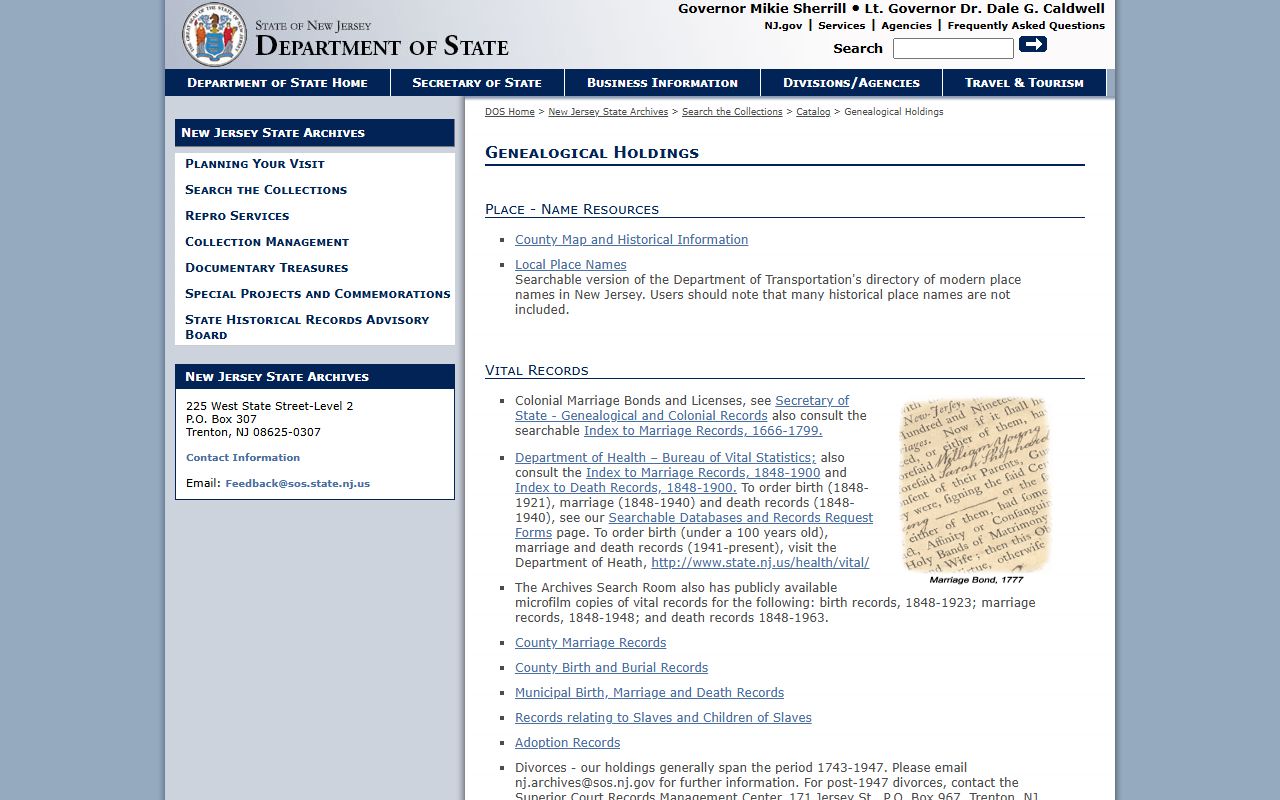Viewport: 1280px width, 800px height.
Task: Open Local Place Names link
Action: point(571,265)
